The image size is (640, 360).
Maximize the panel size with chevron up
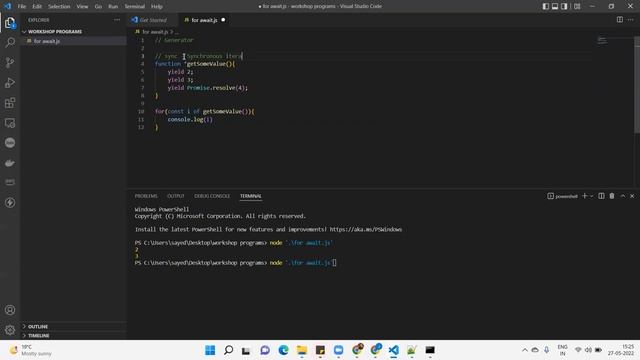[623, 196]
